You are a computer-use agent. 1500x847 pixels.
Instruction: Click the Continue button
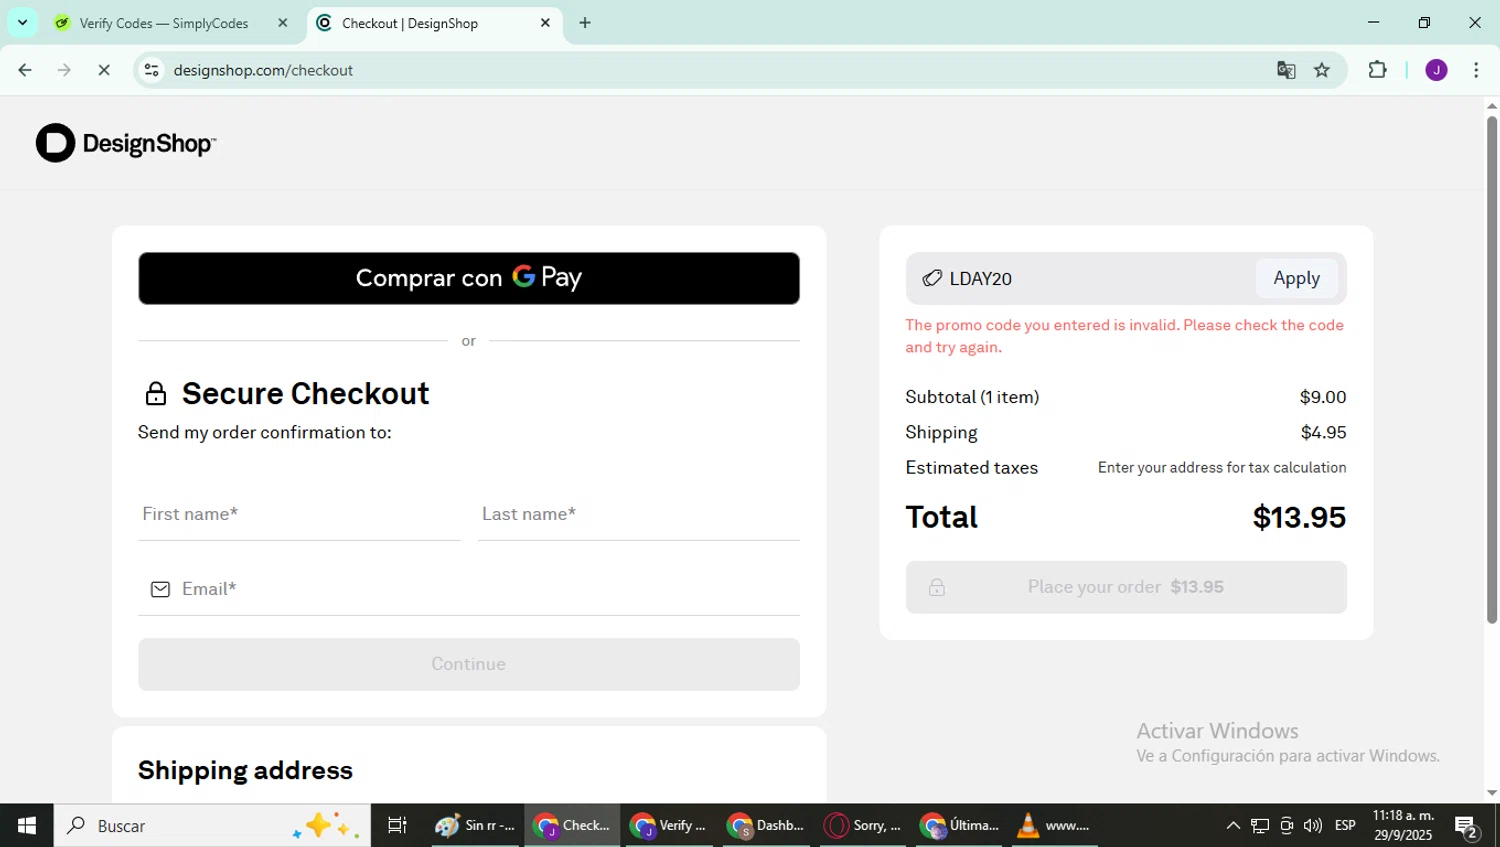coord(469,664)
